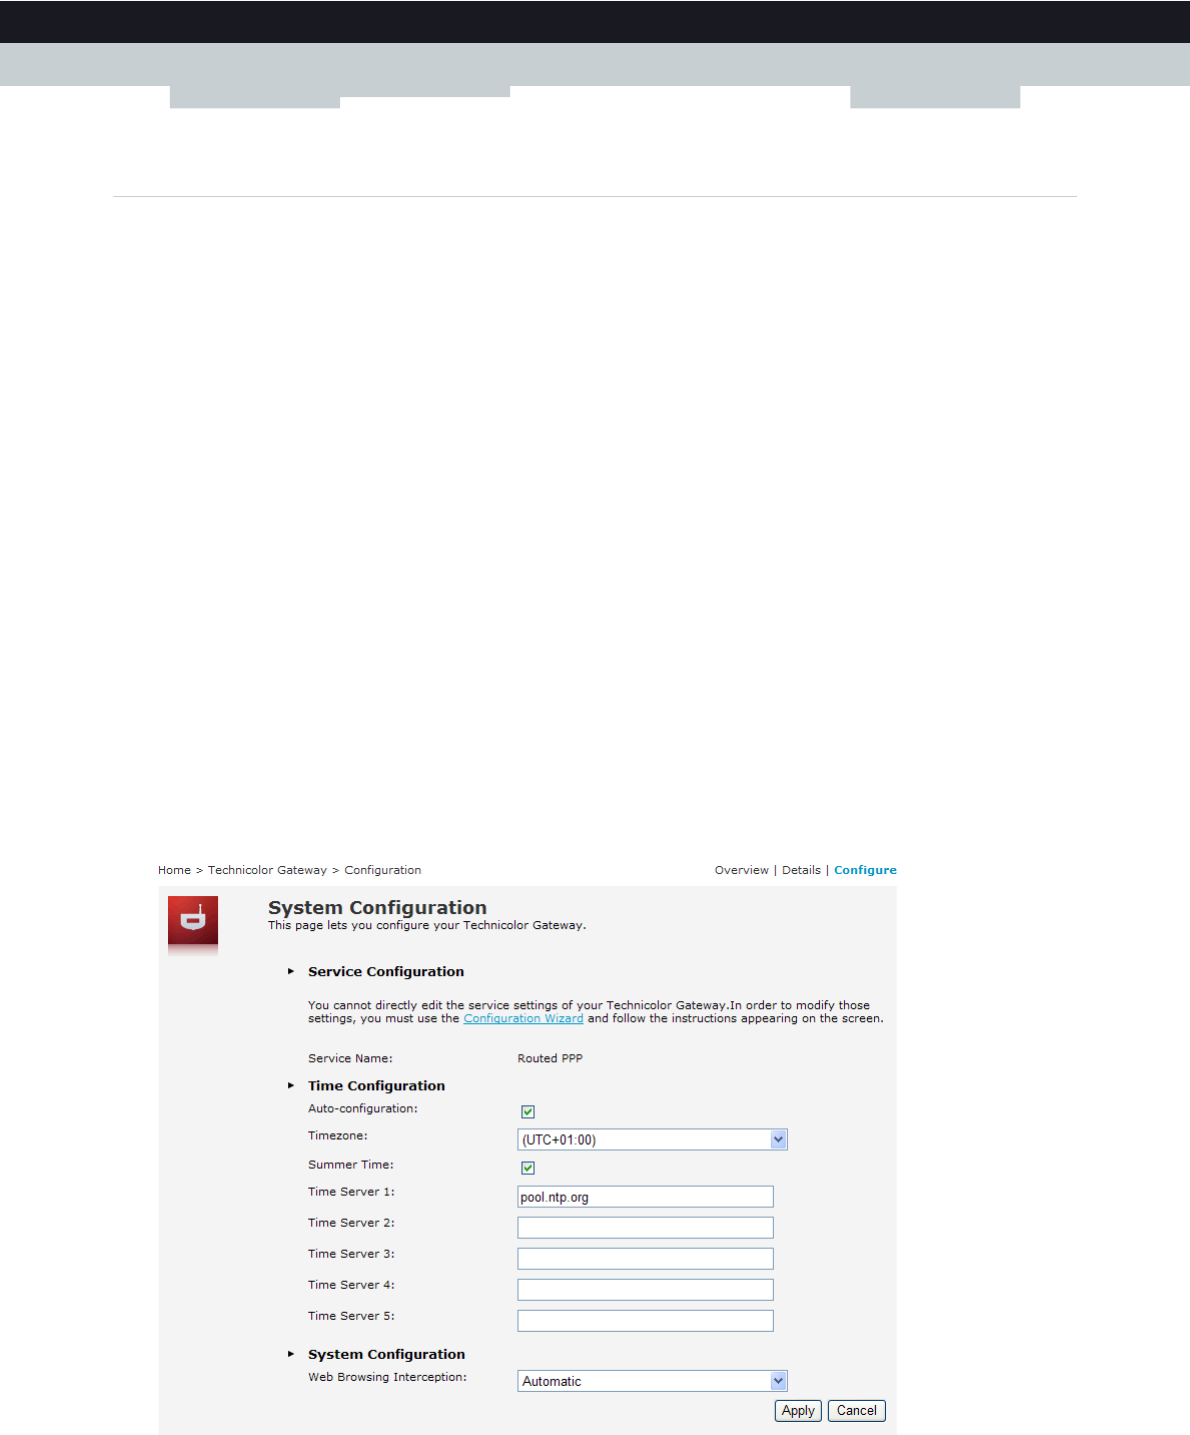Go to Home in breadcrumb
The height and width of the screenshot is (1435, 1190).
(174, 870)
